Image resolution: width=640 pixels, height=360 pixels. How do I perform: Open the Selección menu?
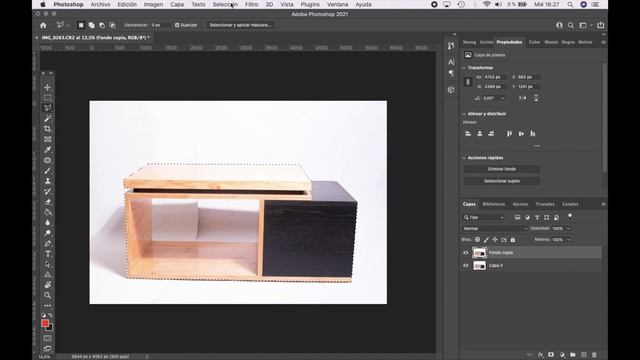(x=225, y=4)
